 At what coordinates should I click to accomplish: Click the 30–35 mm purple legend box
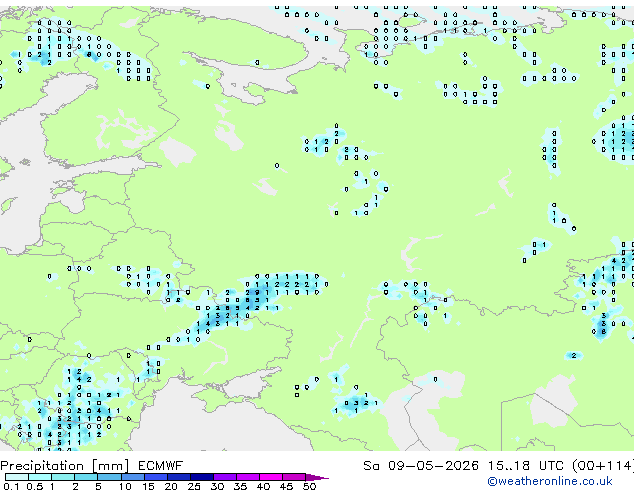click(x=224, y=477)
